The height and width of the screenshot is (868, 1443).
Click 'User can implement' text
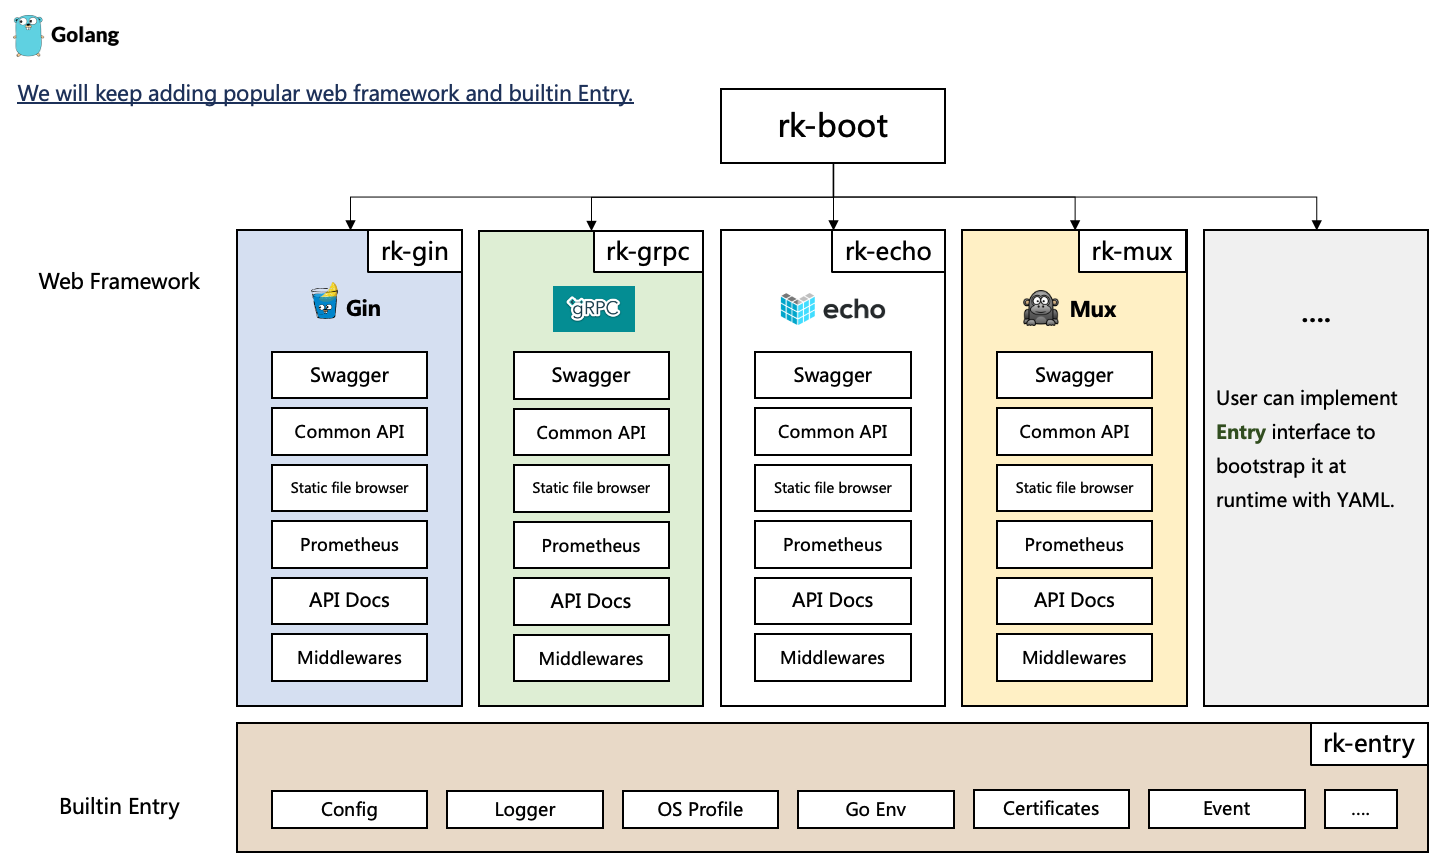pyautogui.click(x=1307, y=398)
